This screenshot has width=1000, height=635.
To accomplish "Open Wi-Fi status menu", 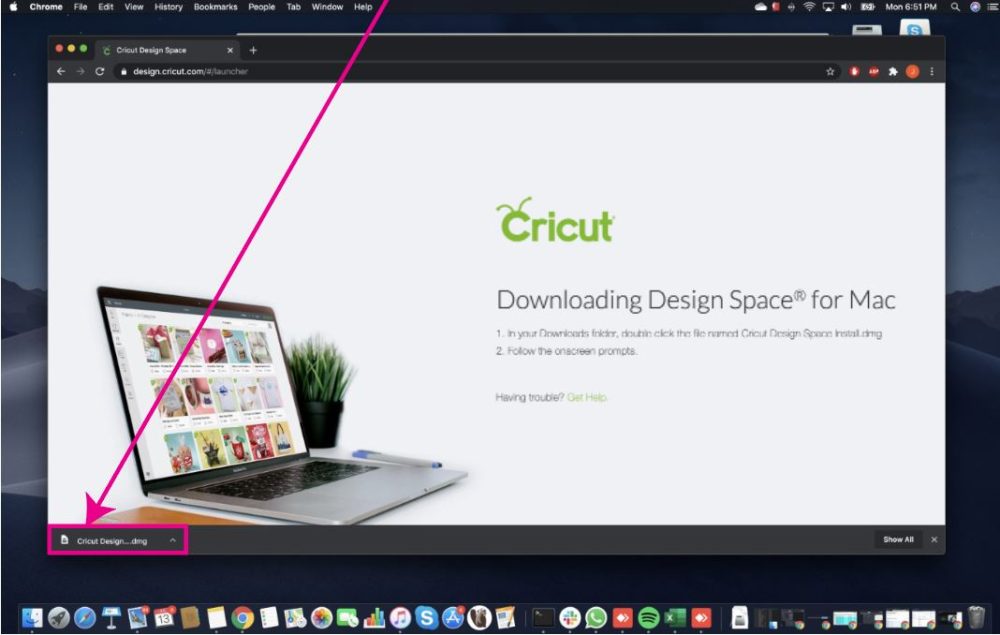I will click(x=809, y=7).
